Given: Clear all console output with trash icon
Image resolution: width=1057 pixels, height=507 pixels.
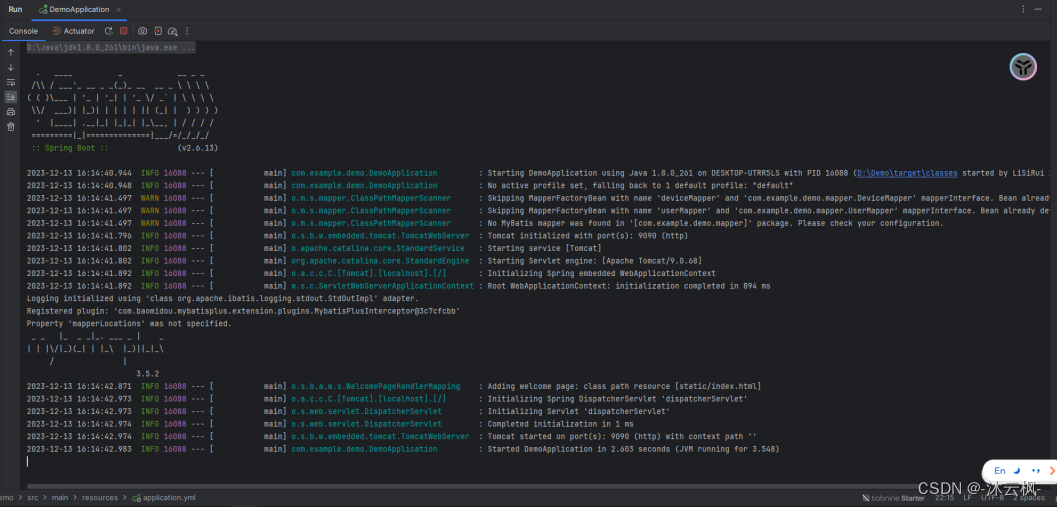Looking at the screenshot, I should (11, 127).
